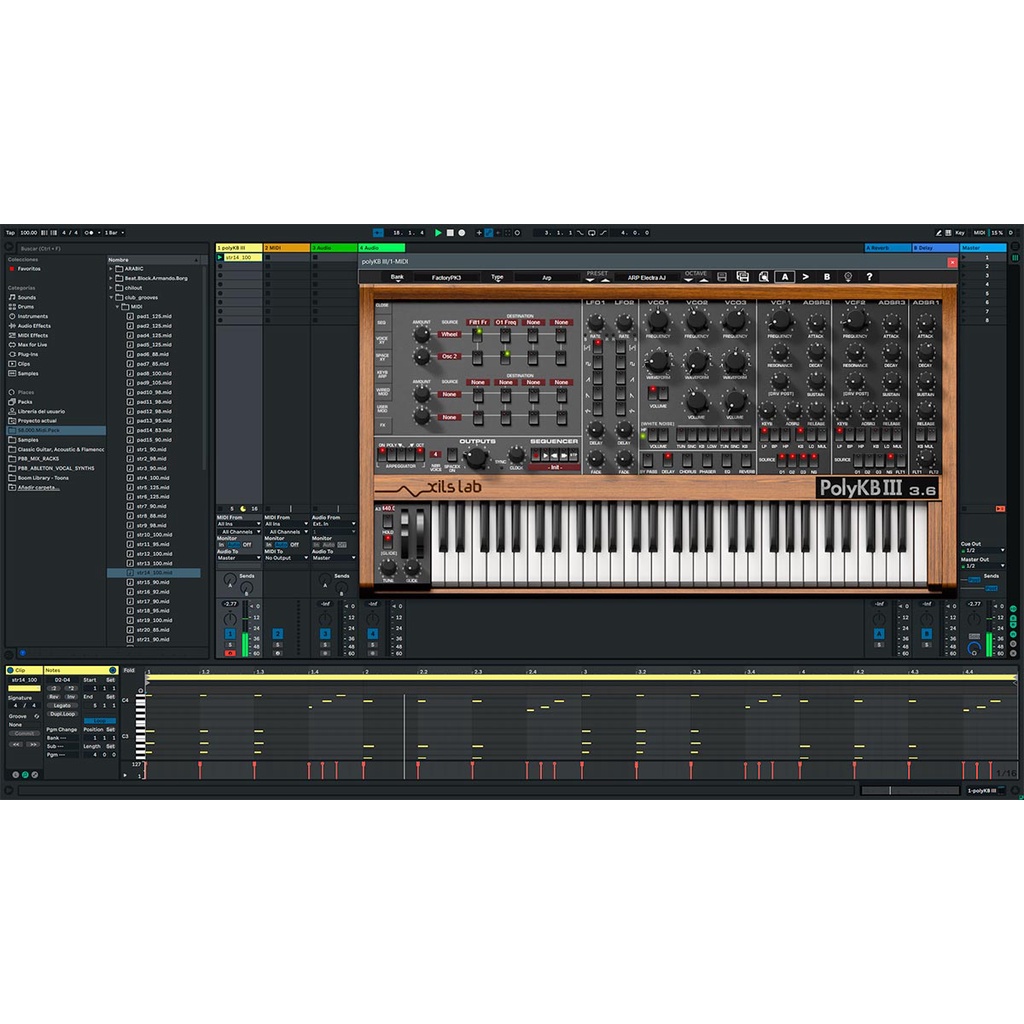Open the KEYS ARP panel tab in PolyKB
Image resolution: width=1024 pixels, height=1024 pixels.
[382, 374]
